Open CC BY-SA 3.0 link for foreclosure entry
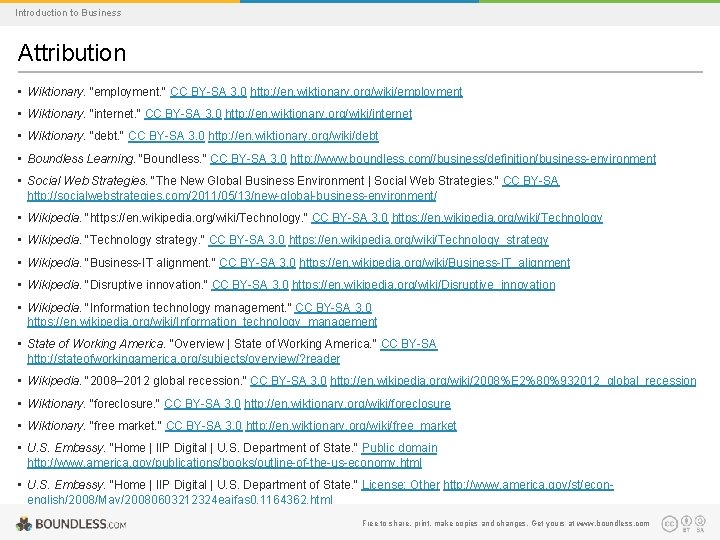The width and height of the screenshot is (720, 540). (x=202, y=404)
